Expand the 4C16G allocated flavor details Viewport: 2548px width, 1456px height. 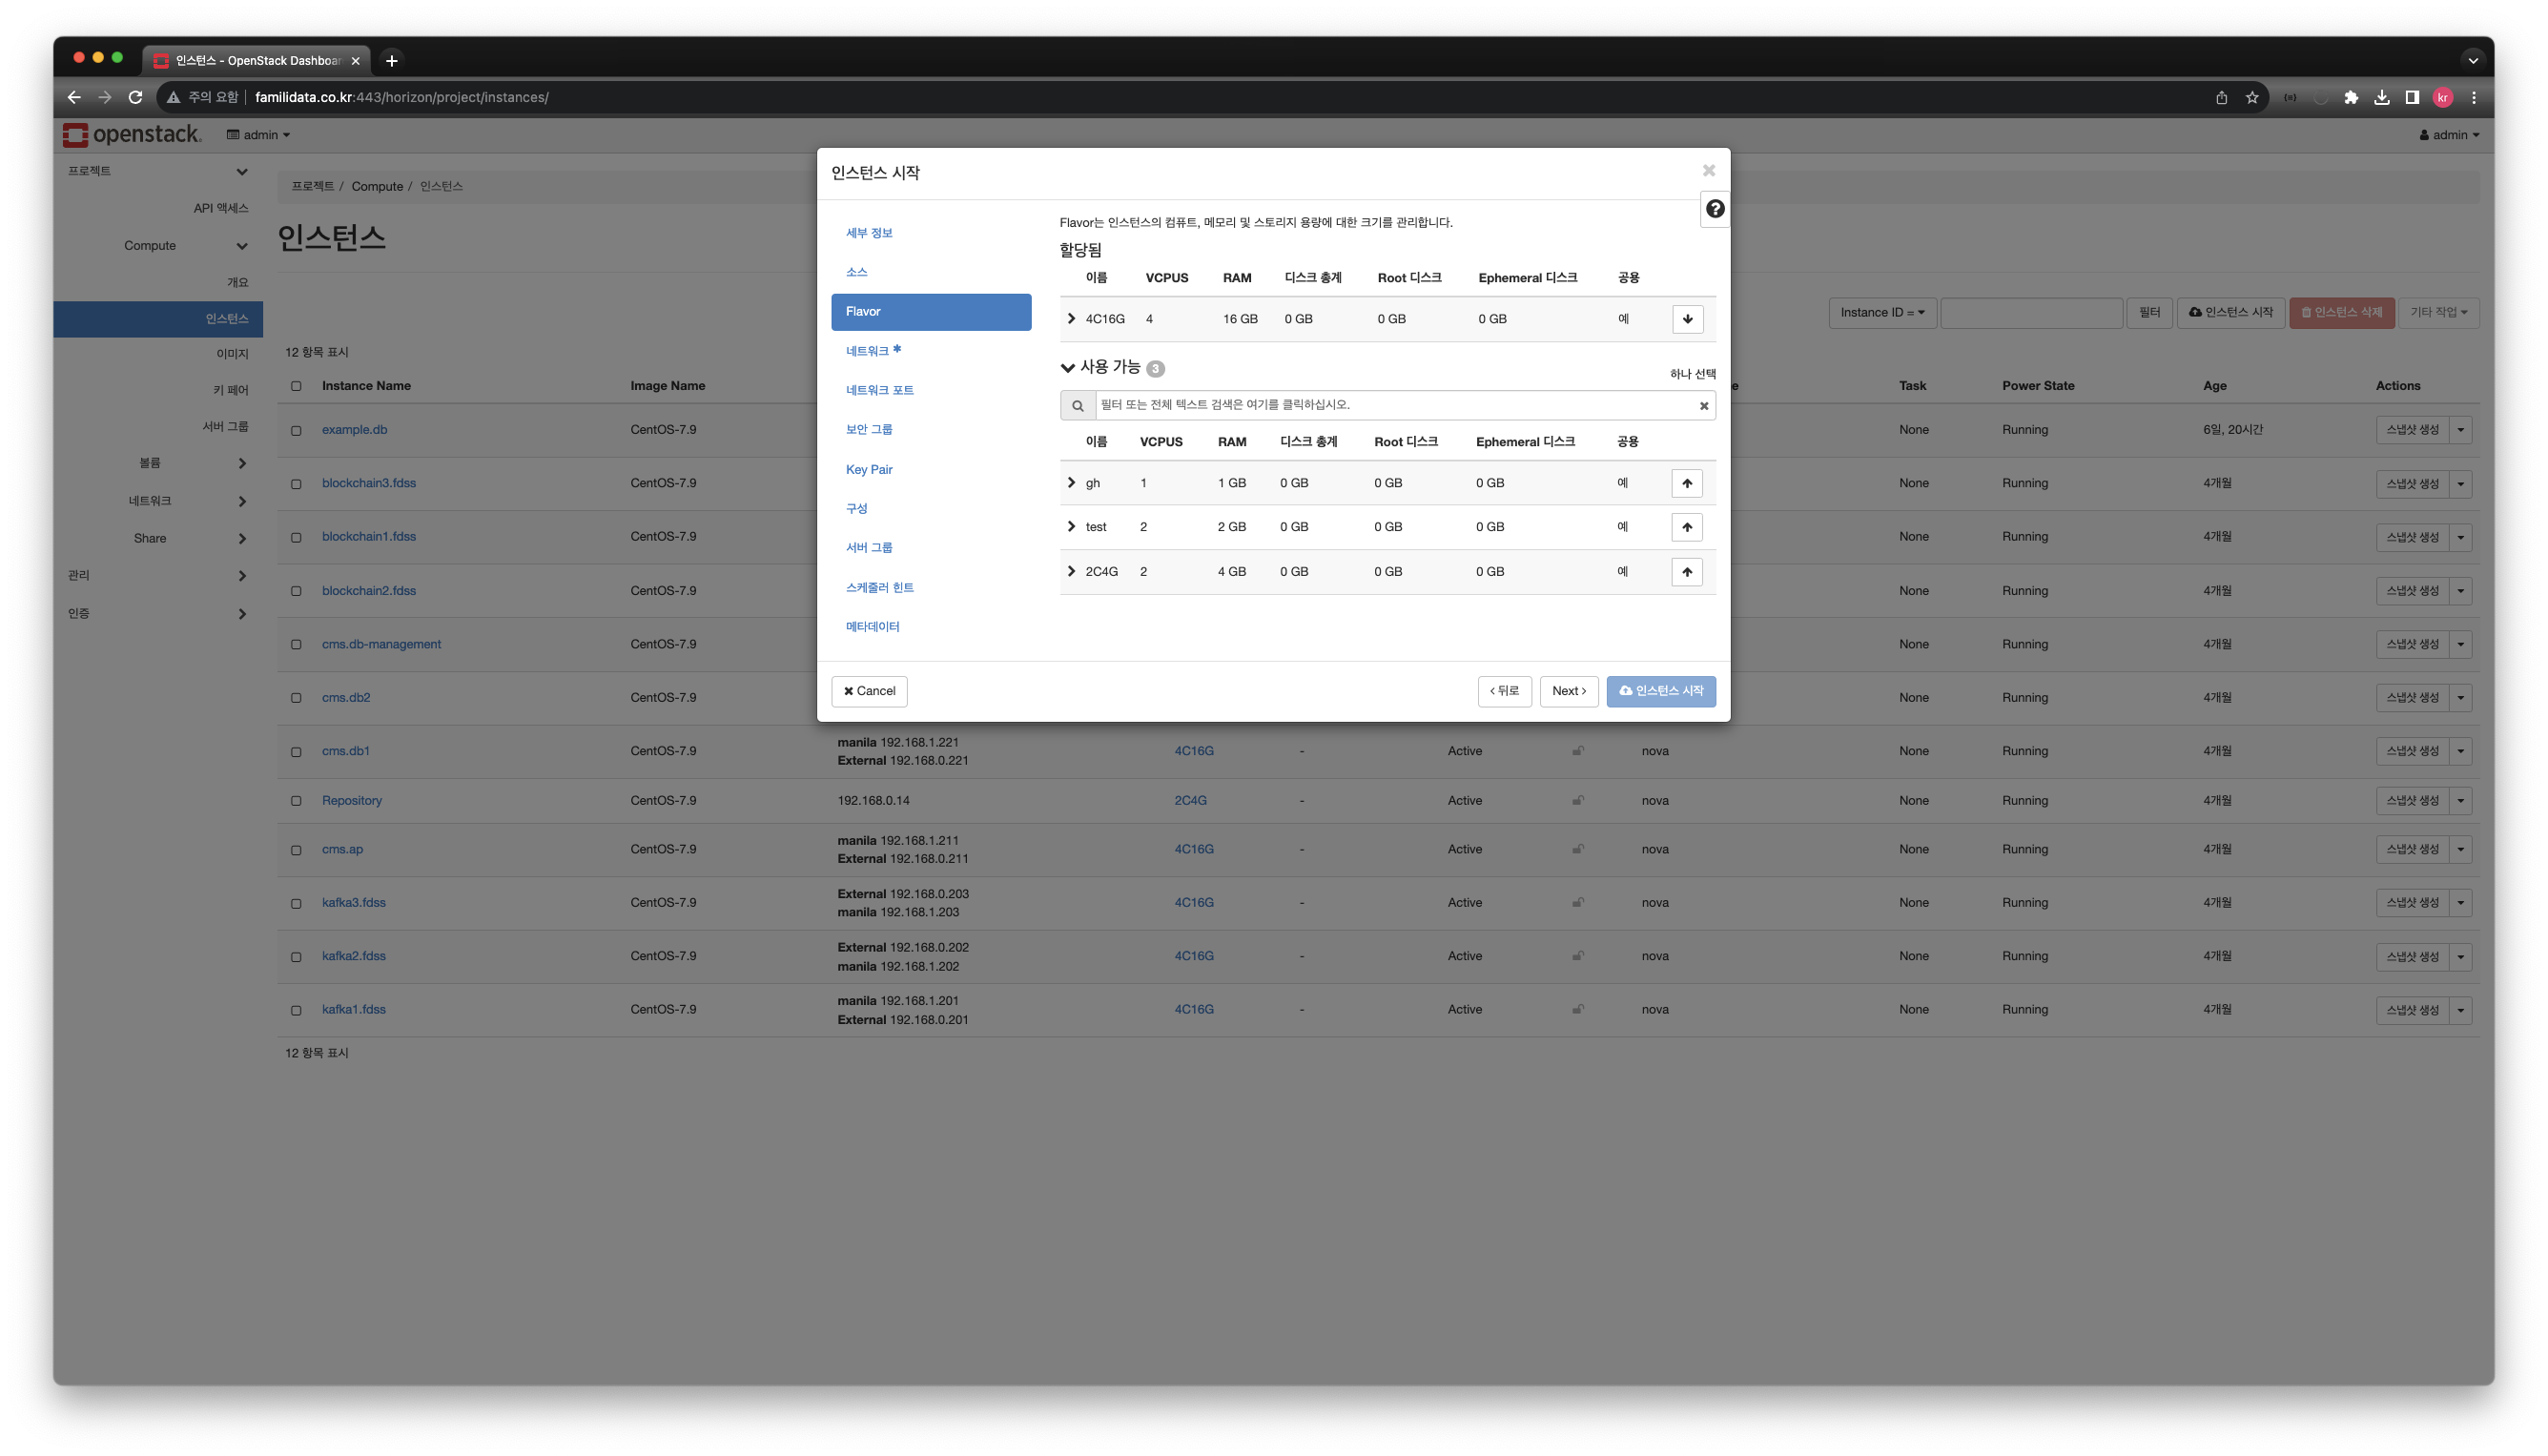pyautogui.click(x=1071, y=319)
